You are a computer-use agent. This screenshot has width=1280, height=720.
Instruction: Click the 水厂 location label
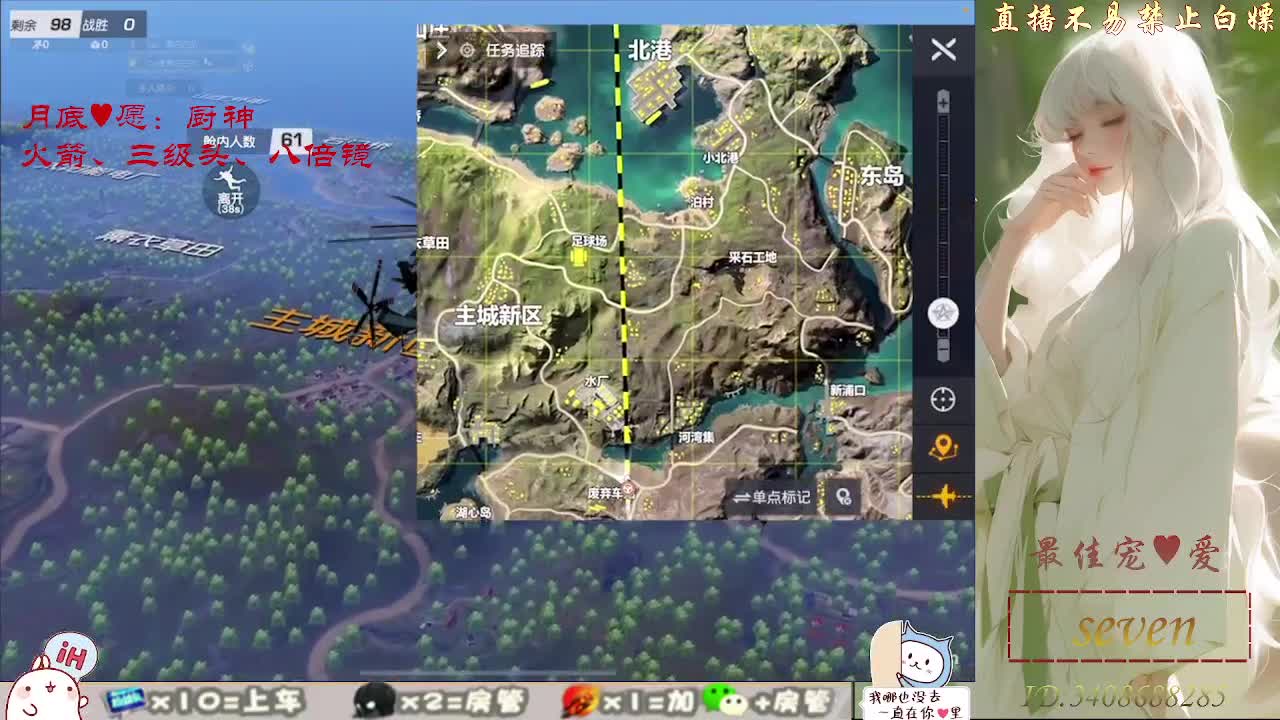(597, 381)
